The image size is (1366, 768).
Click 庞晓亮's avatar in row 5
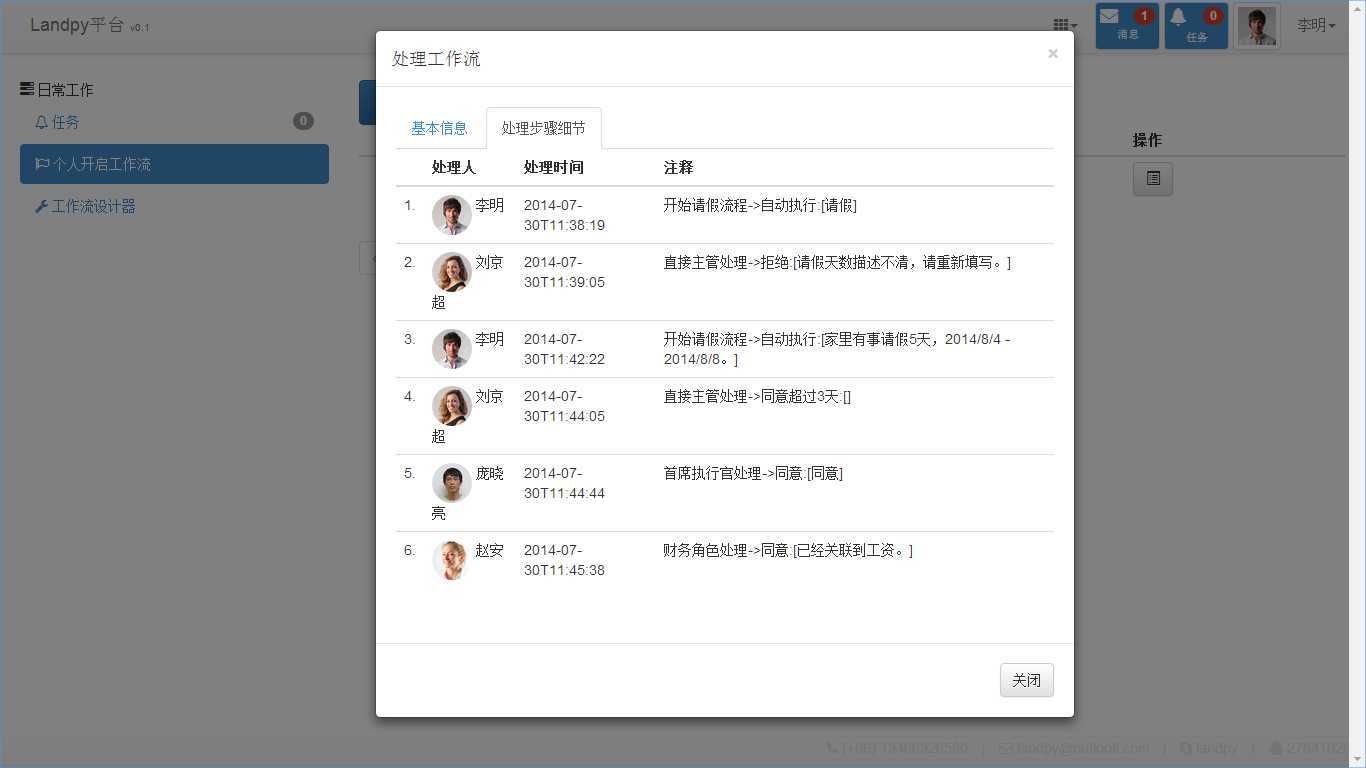pos(451,483)
